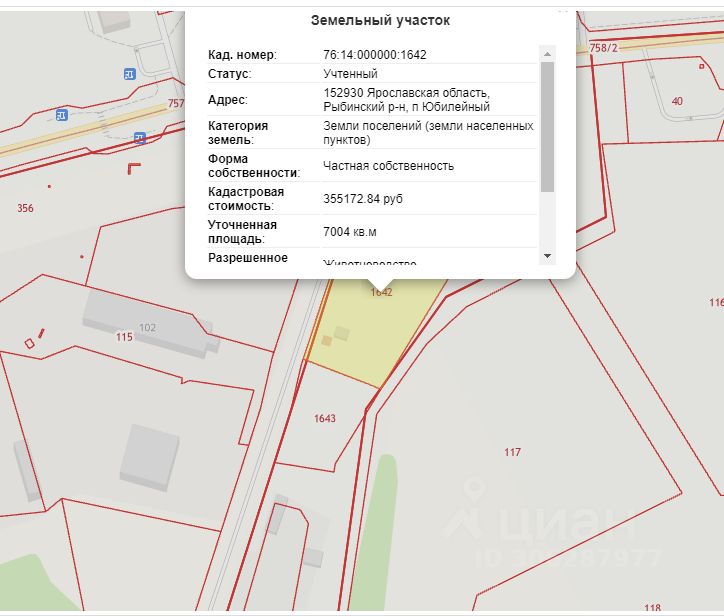Click the parcel label 118
This screenshot has width=724, height=616.
(652, 608)
